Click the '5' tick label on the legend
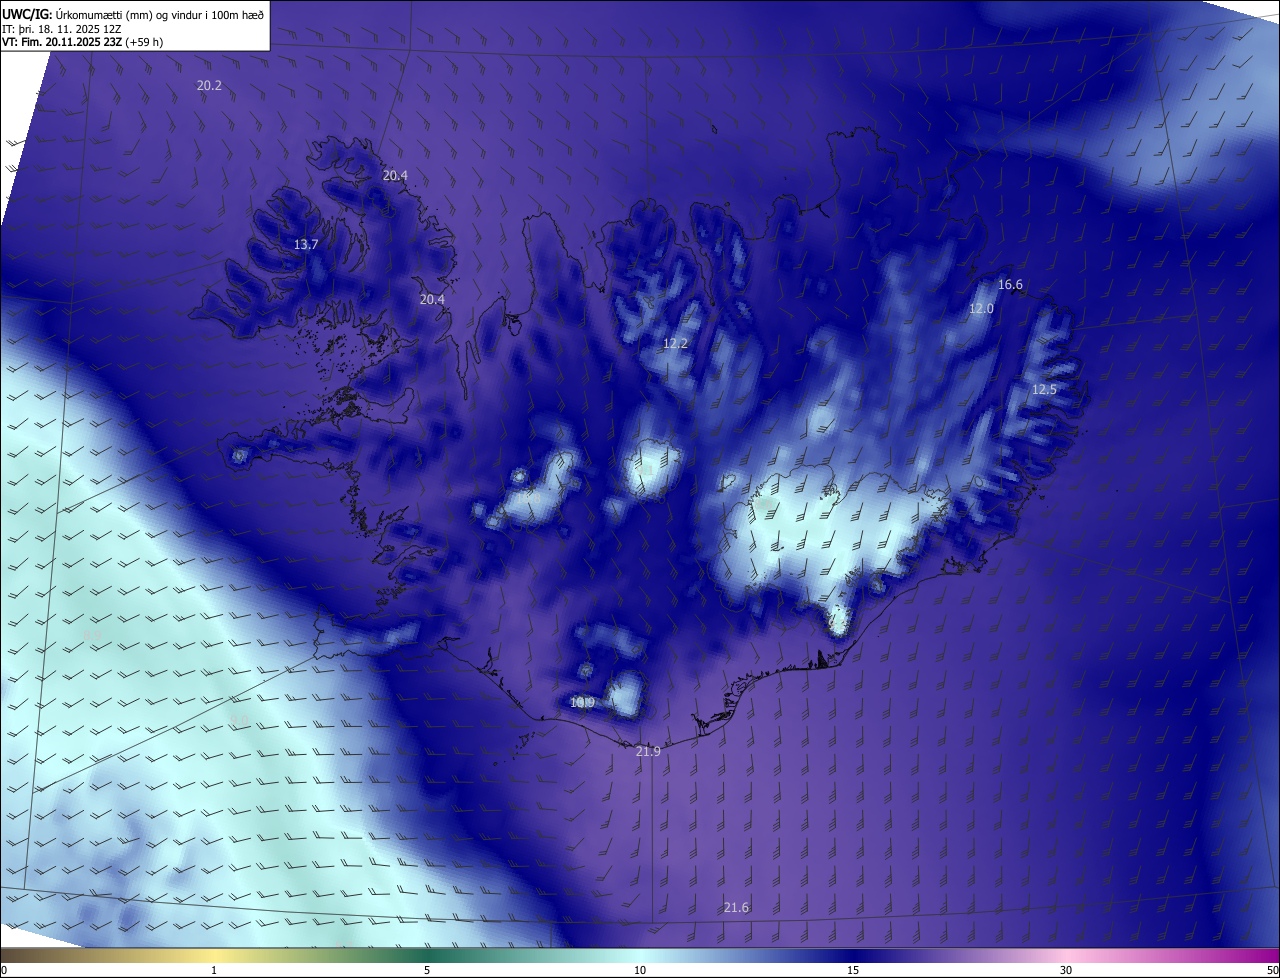The width and height of the screenshot is (1280, 978). click(427, 971)
